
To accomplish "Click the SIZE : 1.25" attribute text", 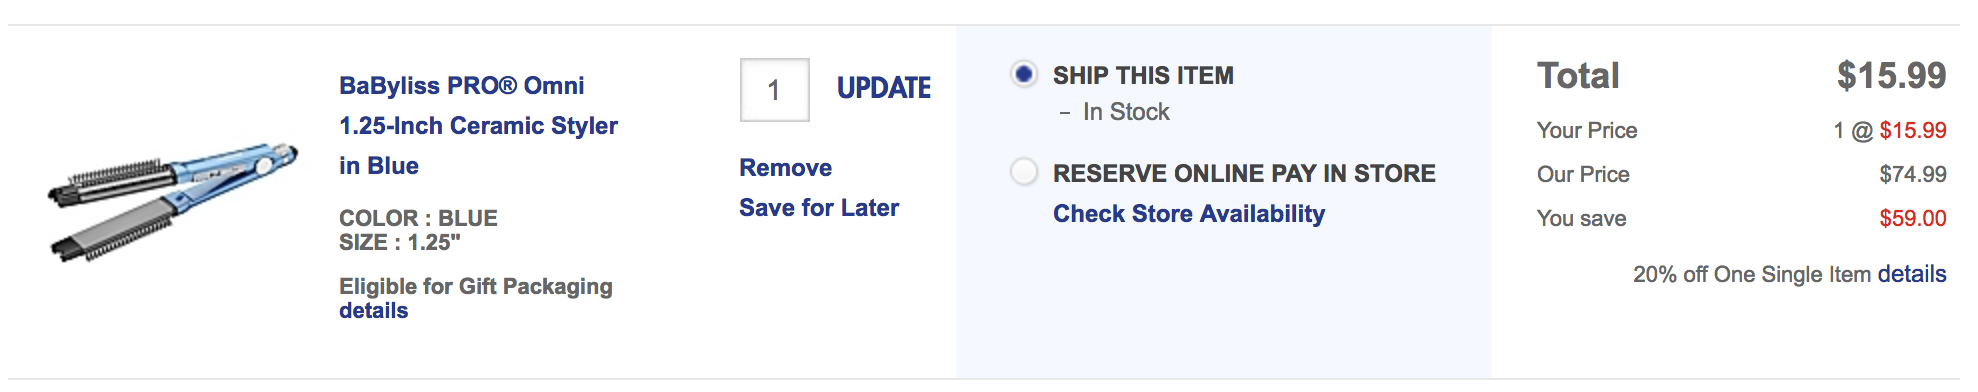I will (400, 243).
